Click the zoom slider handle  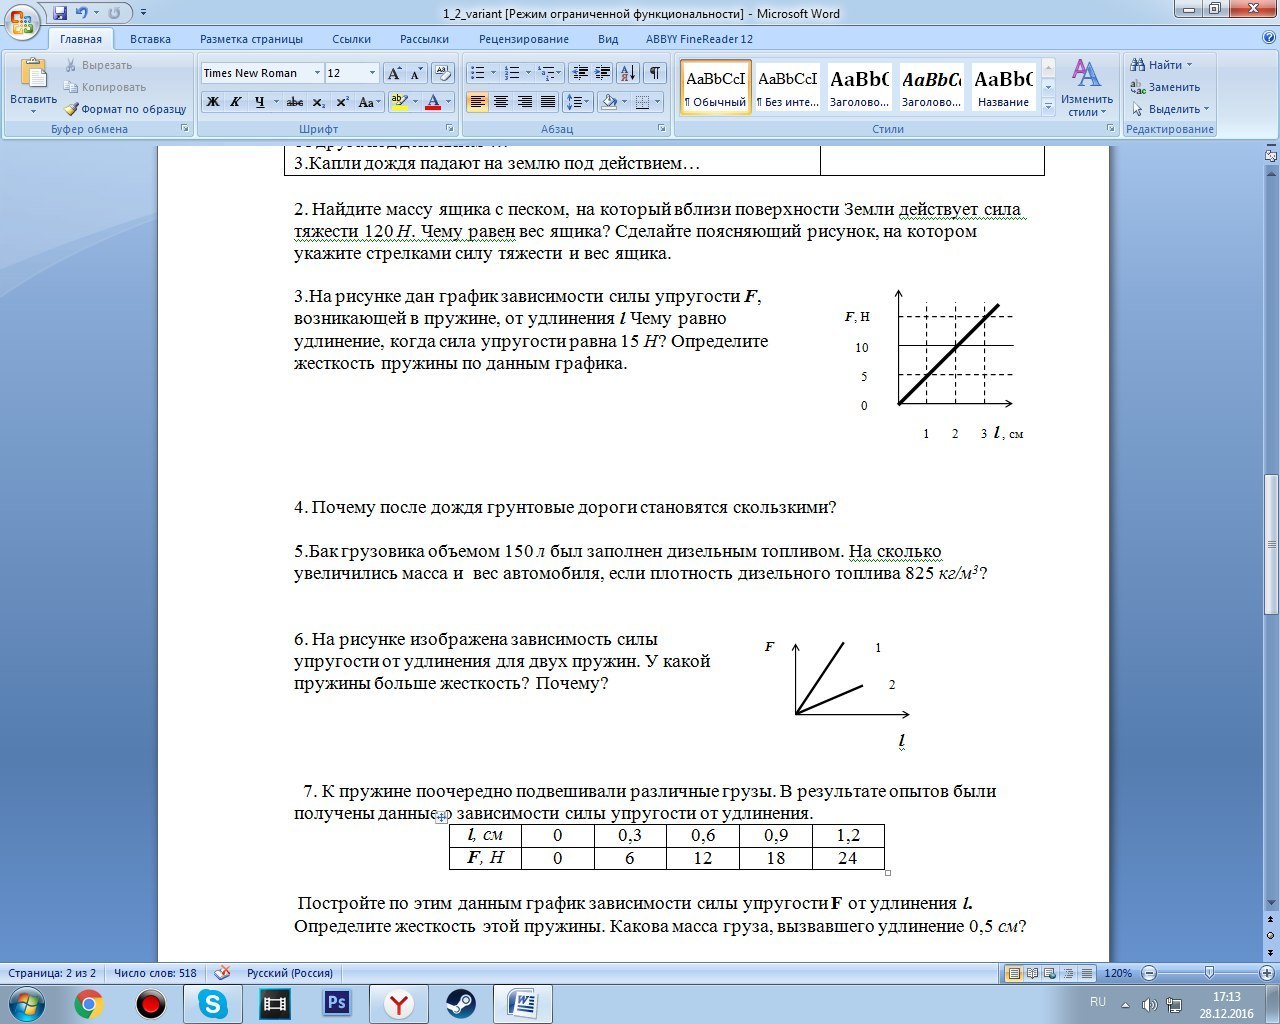[x=1209, y=973]
